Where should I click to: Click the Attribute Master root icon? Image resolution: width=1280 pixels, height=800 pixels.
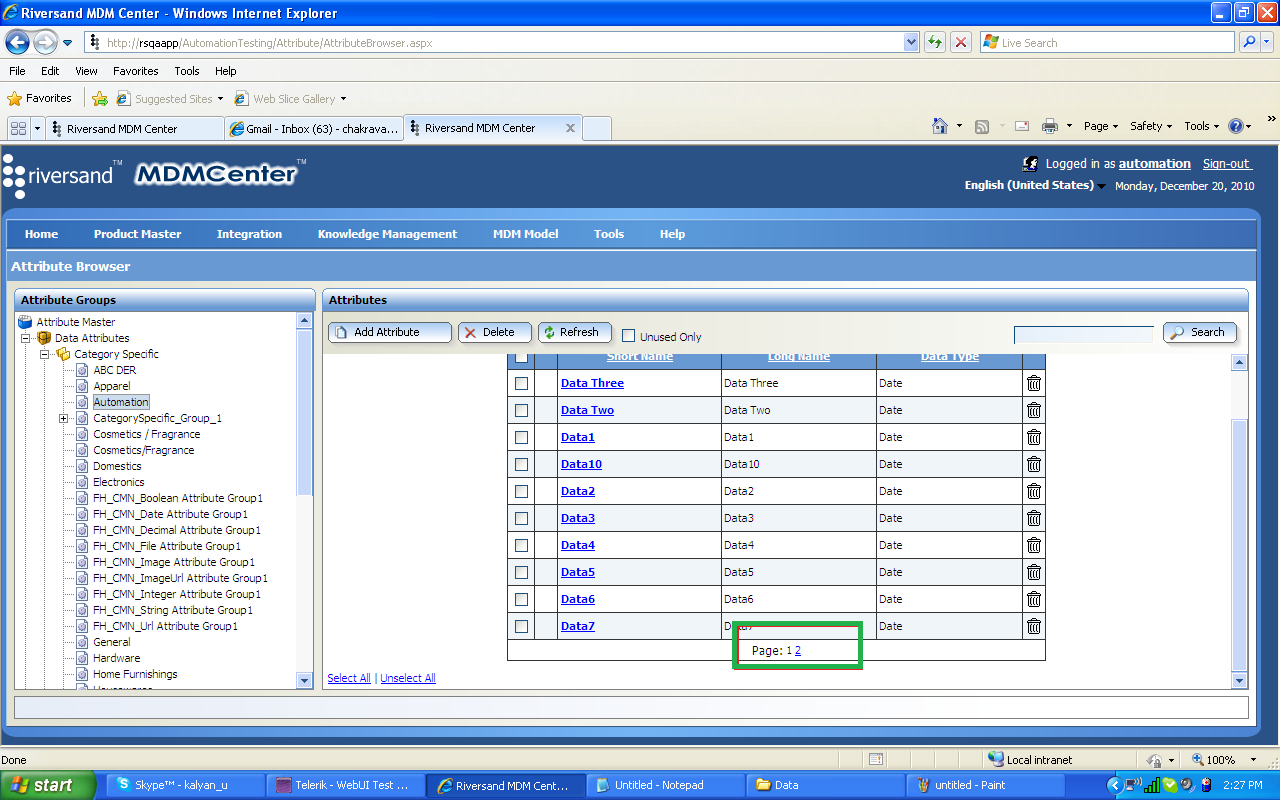(25, 322)
